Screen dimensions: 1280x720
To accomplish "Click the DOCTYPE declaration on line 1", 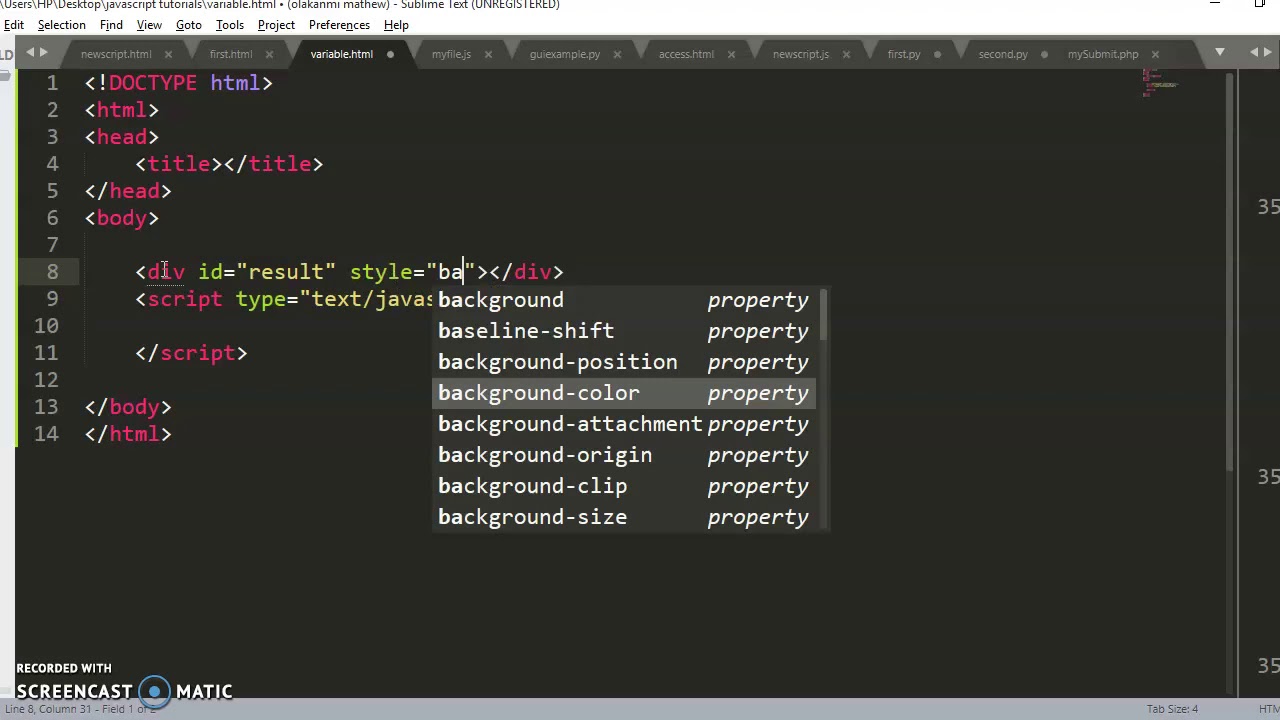I will coord(179,83).
